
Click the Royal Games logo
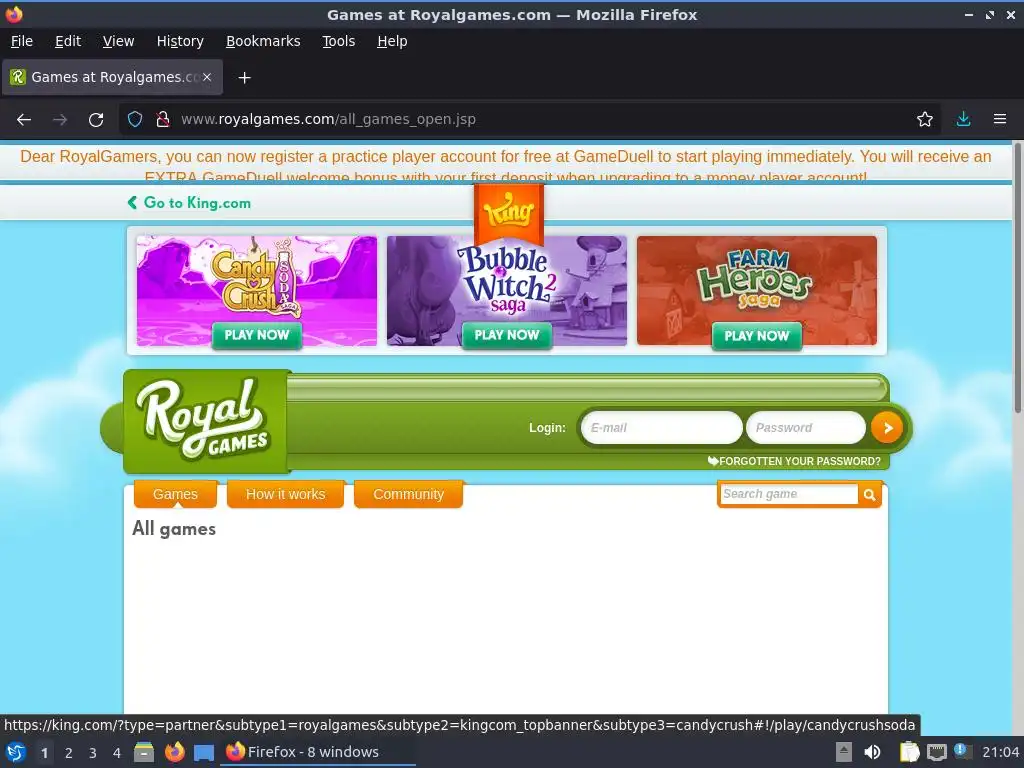206,421
